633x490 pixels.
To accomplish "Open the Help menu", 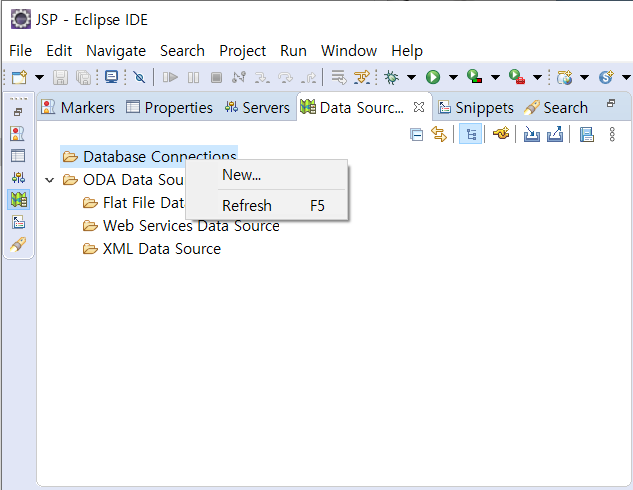I will point(407,51).
